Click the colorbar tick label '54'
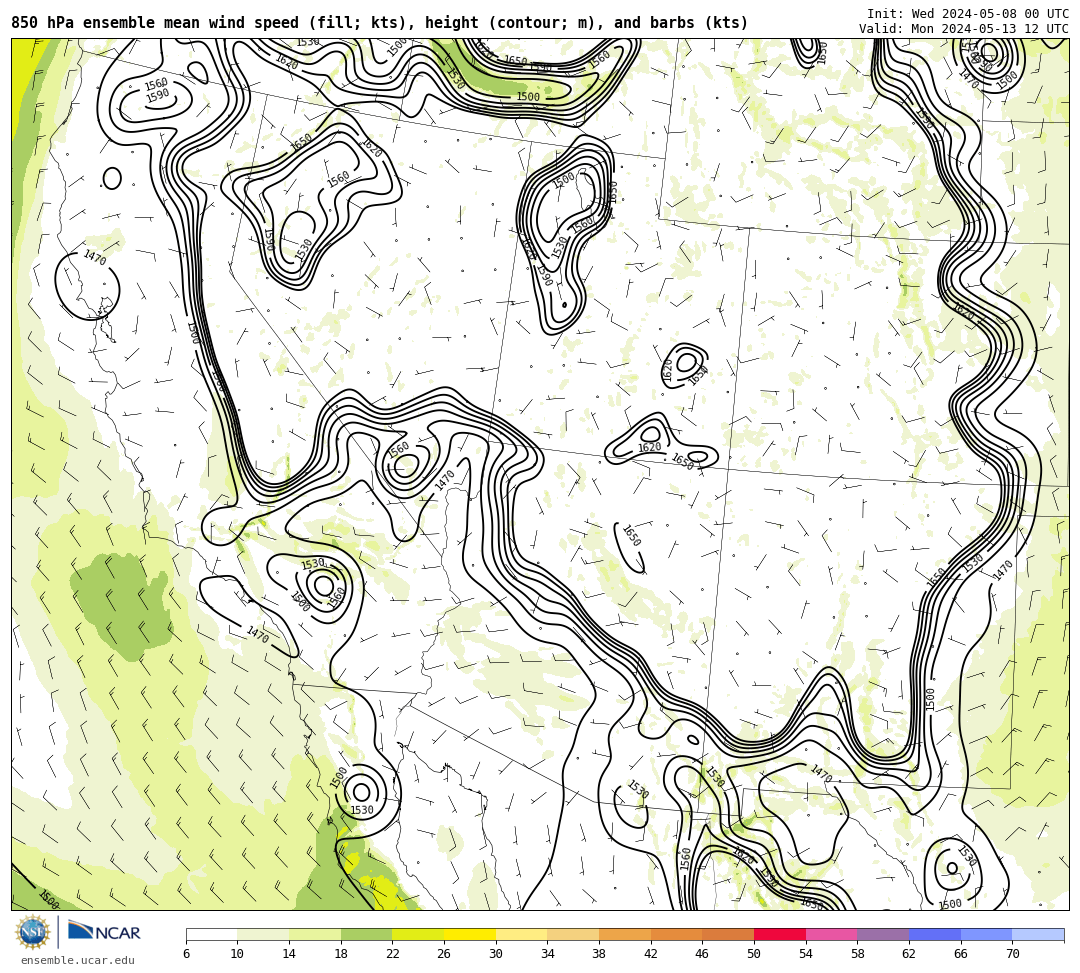1080x973 pixels. (x=806, y=954)
